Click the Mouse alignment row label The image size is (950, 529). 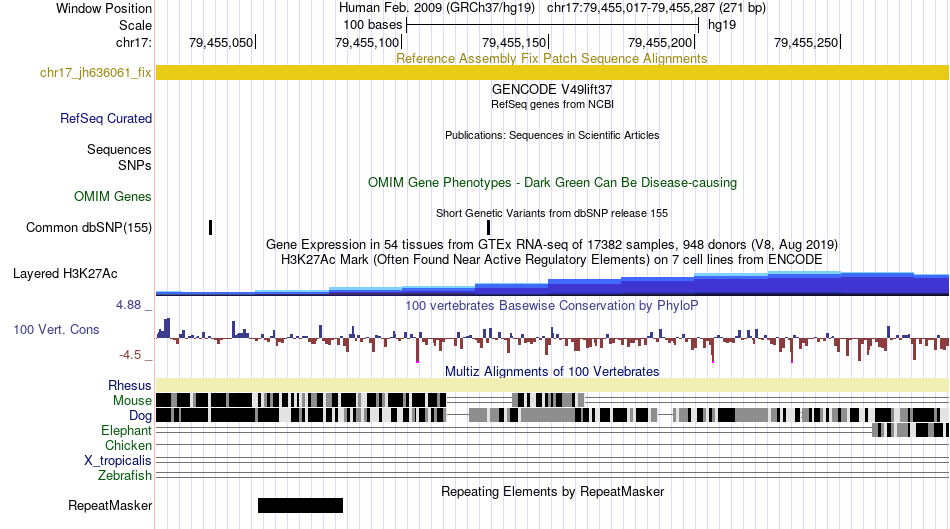[x=132, y=401]
